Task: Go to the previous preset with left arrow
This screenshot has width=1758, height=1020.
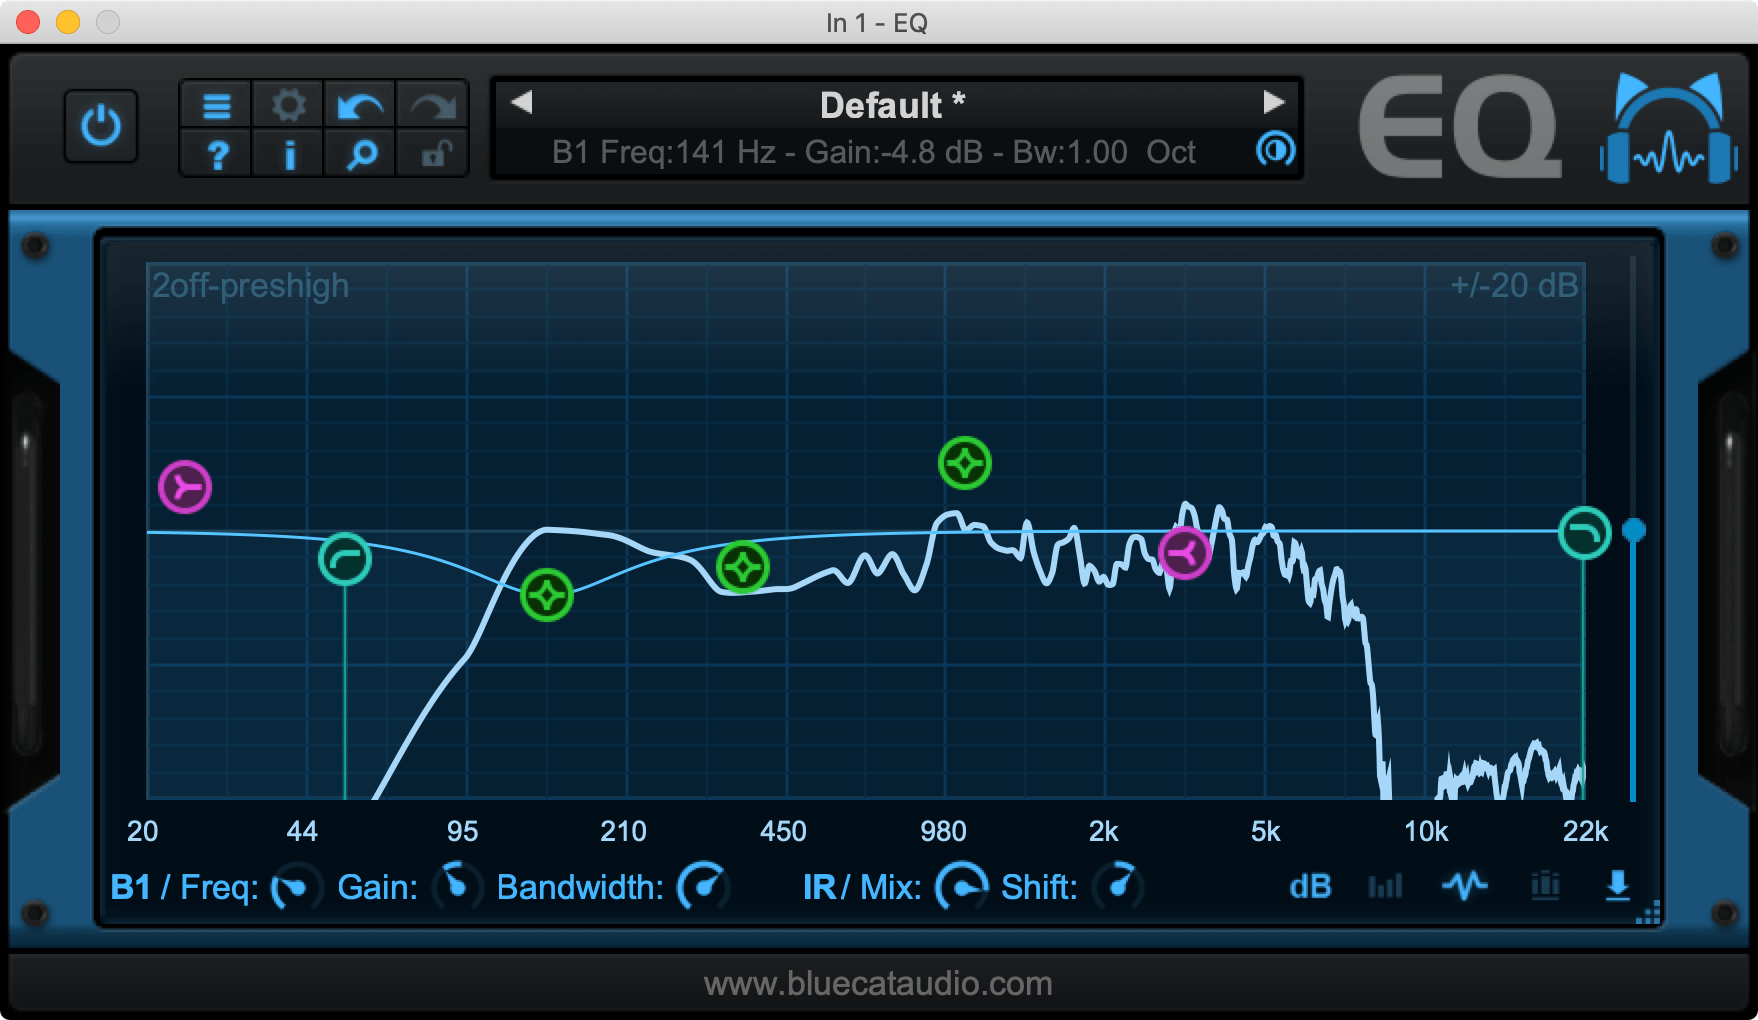Action: coord(521,102)
